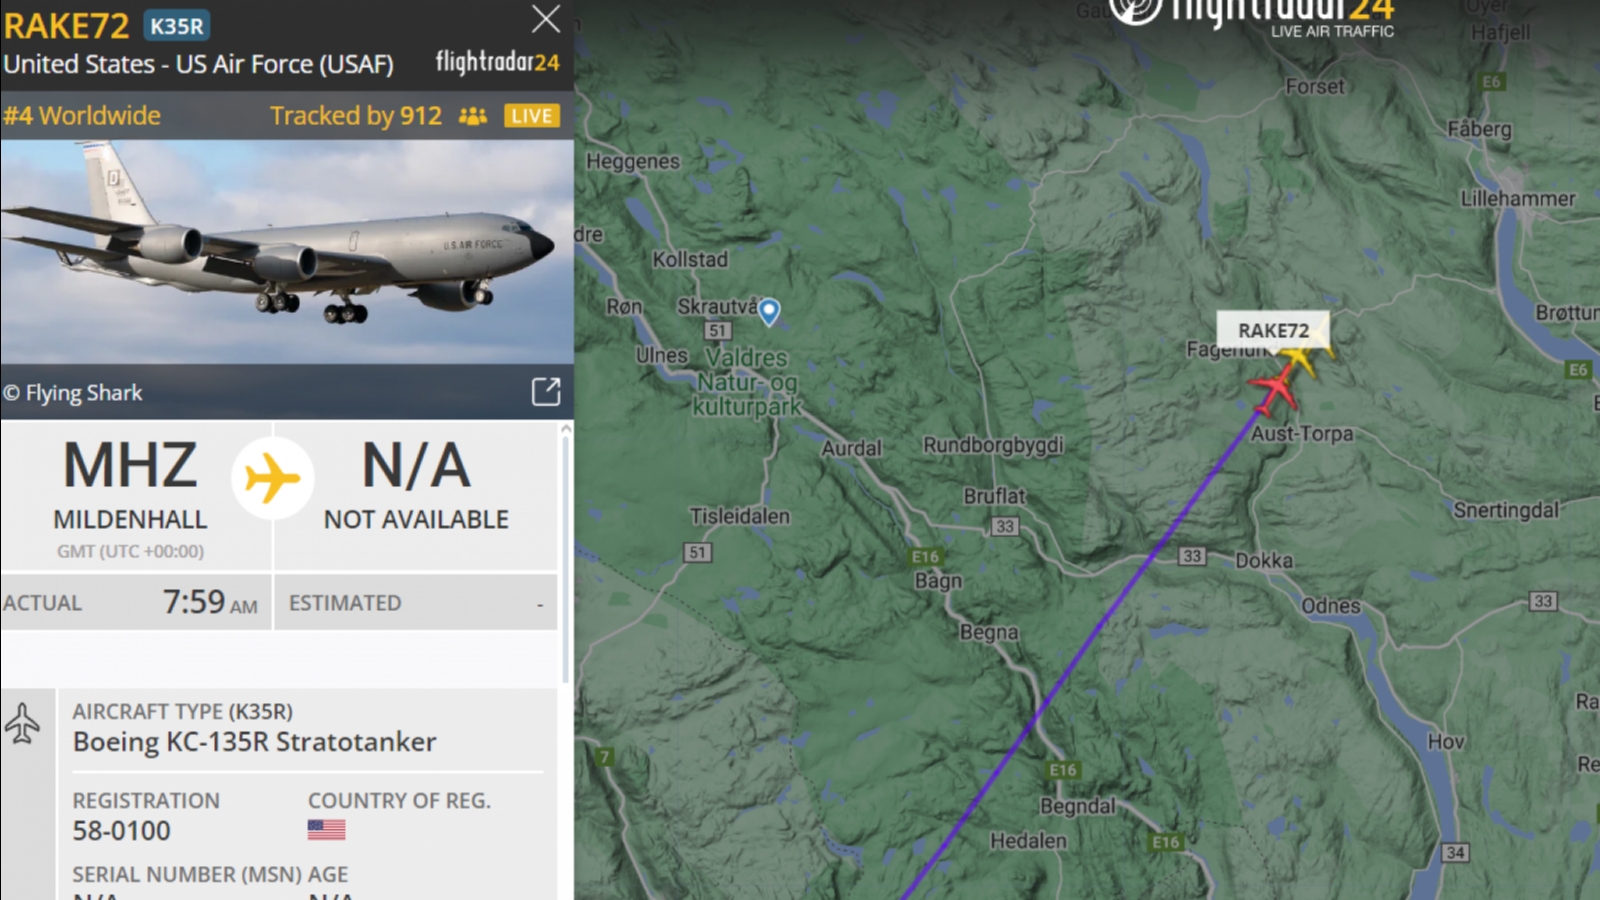Click the blue location pin near Skrautvål
This screenshot has width=1600, height=900.
point(769,312)
